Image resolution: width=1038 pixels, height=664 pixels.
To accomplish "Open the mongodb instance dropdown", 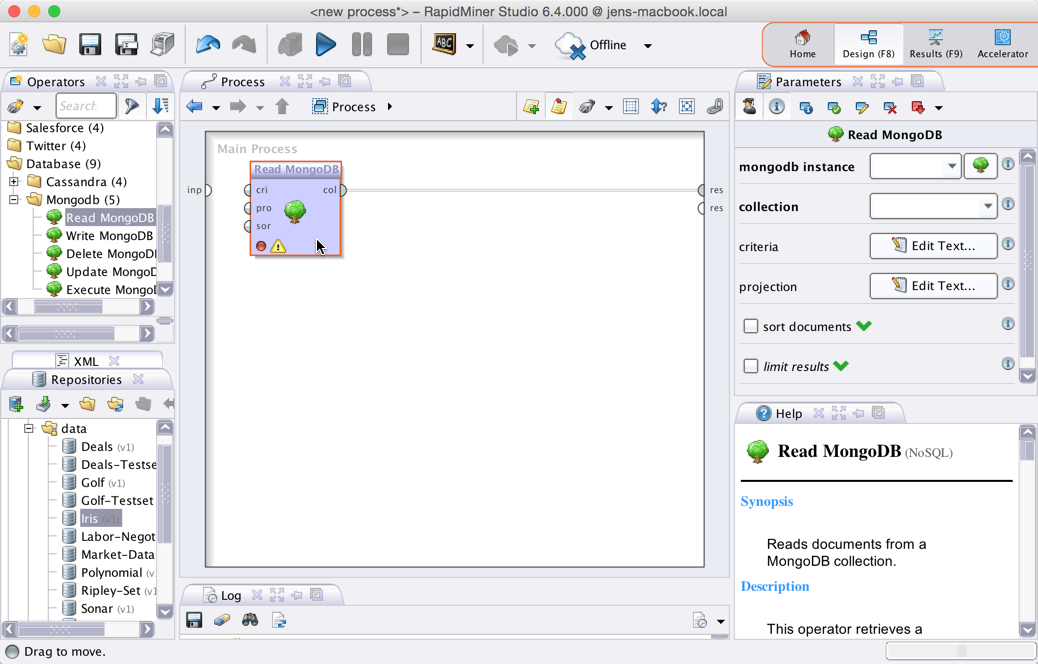I will (x=951, y=166).
